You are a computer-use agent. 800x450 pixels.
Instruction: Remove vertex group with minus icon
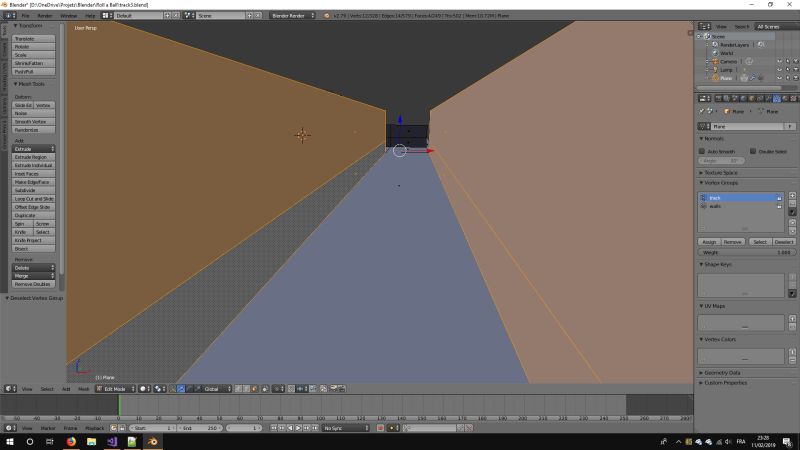(792, 203)
